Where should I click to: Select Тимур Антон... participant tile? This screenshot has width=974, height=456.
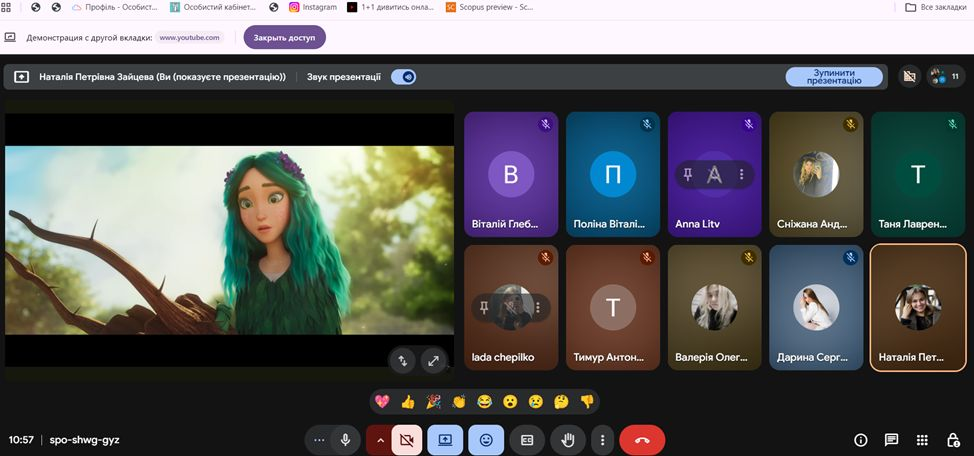[x=613, y=308]
